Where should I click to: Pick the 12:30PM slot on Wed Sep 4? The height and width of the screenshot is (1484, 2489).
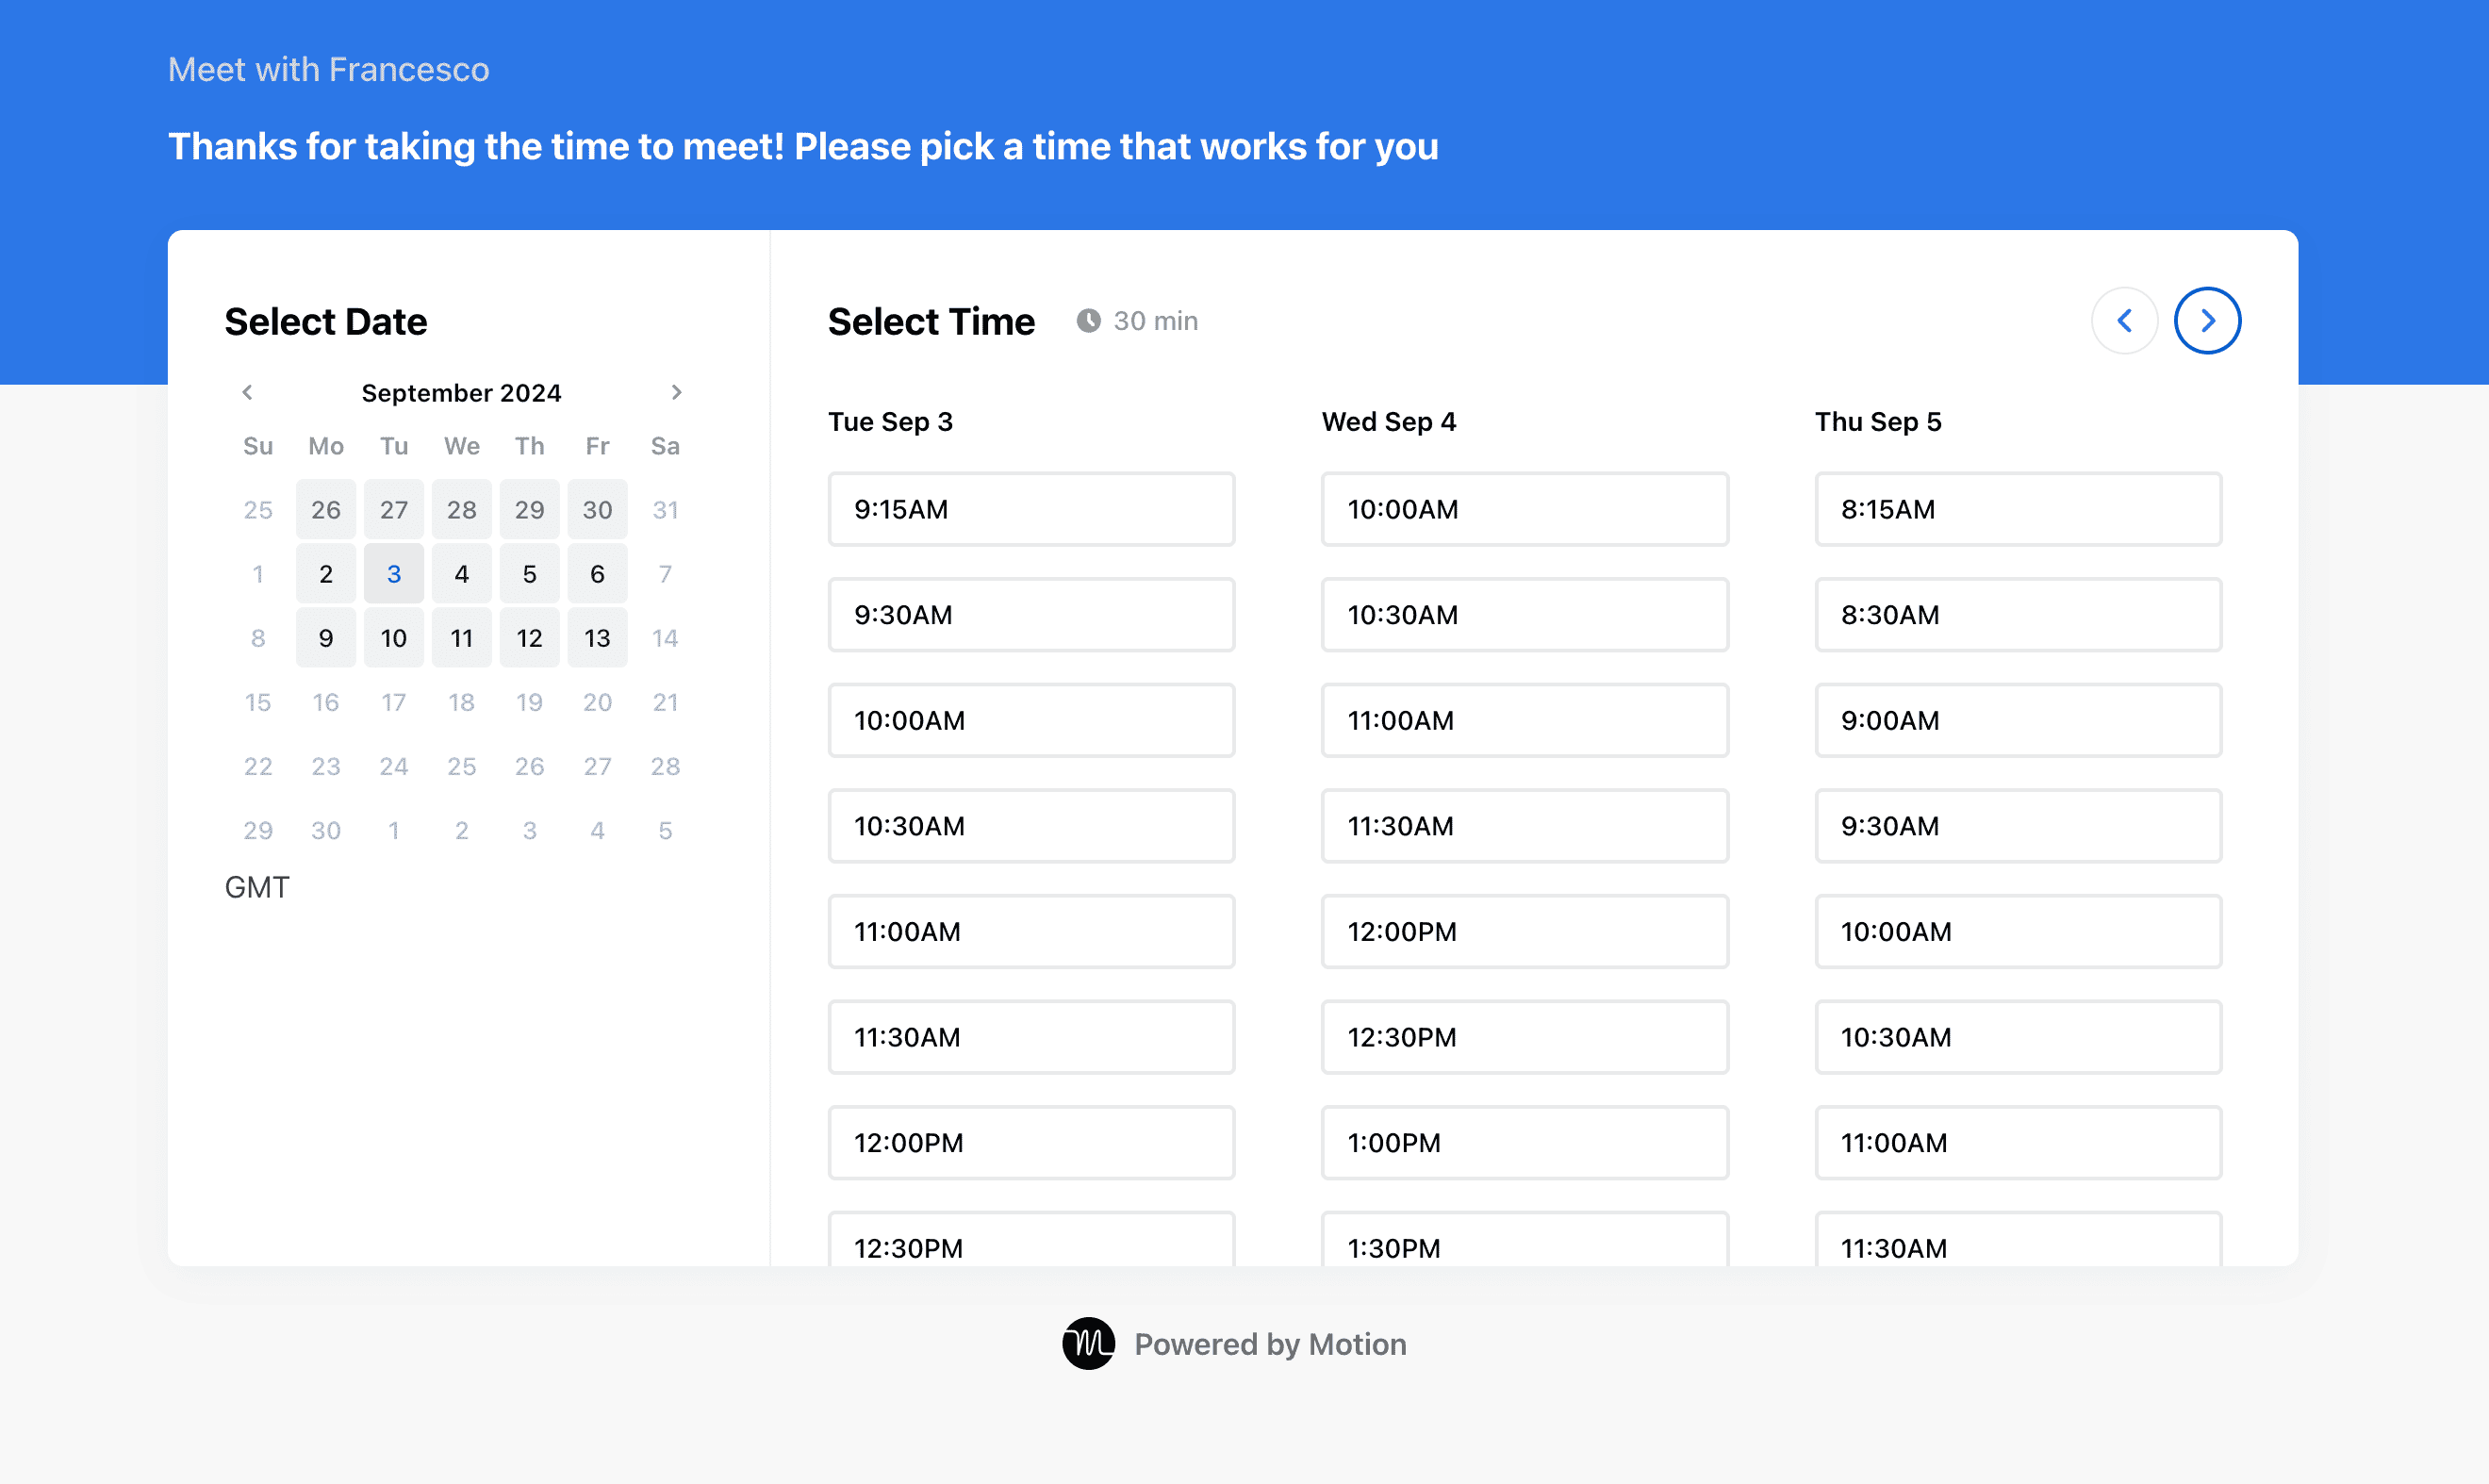click(1524, 1037)
